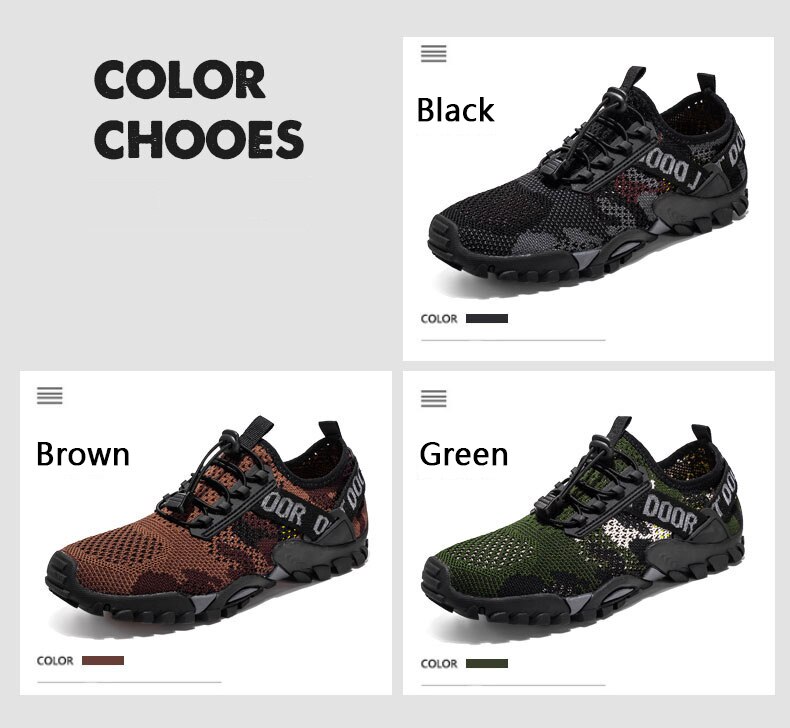Click the COLOR label under brown shoe
Viewport: 790px width, 728px height.
click(55, 660)
